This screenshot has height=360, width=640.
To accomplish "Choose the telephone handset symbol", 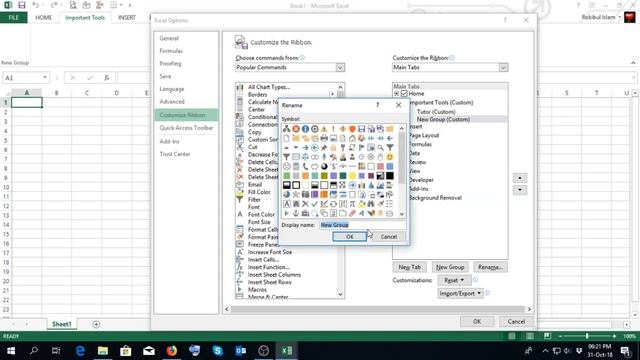I will 306,167.
